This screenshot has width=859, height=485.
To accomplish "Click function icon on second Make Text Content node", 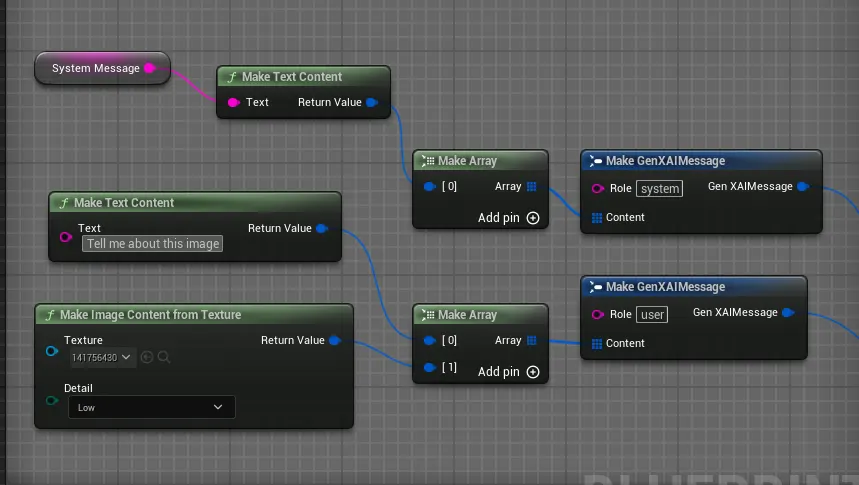I will tap(64, 203).
